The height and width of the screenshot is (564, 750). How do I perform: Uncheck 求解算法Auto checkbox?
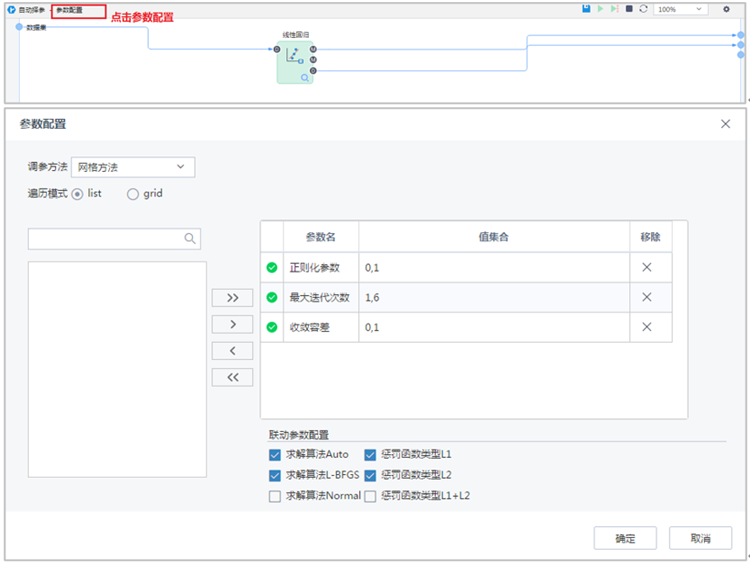tap(275, 454)
